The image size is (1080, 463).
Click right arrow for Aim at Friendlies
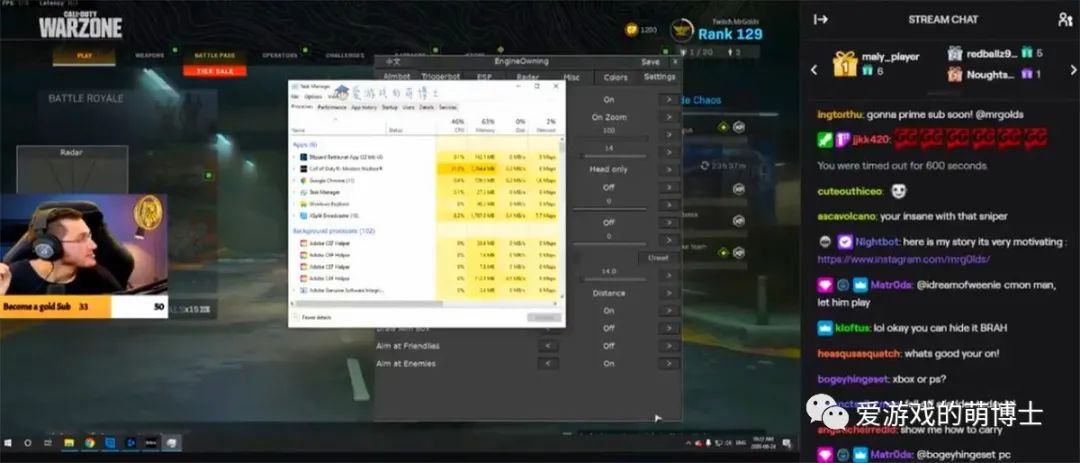668,346
